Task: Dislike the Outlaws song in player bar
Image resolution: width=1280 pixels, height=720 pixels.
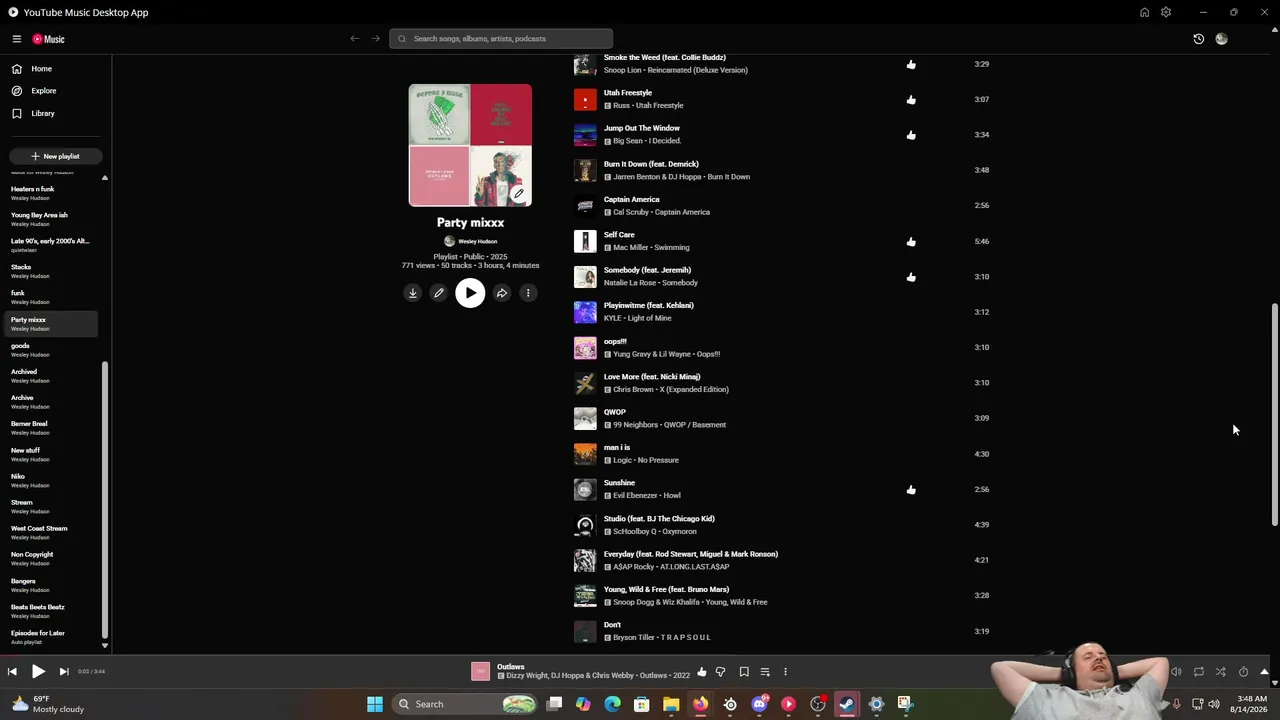Action: pyautogui.click(x=720, y=672)
